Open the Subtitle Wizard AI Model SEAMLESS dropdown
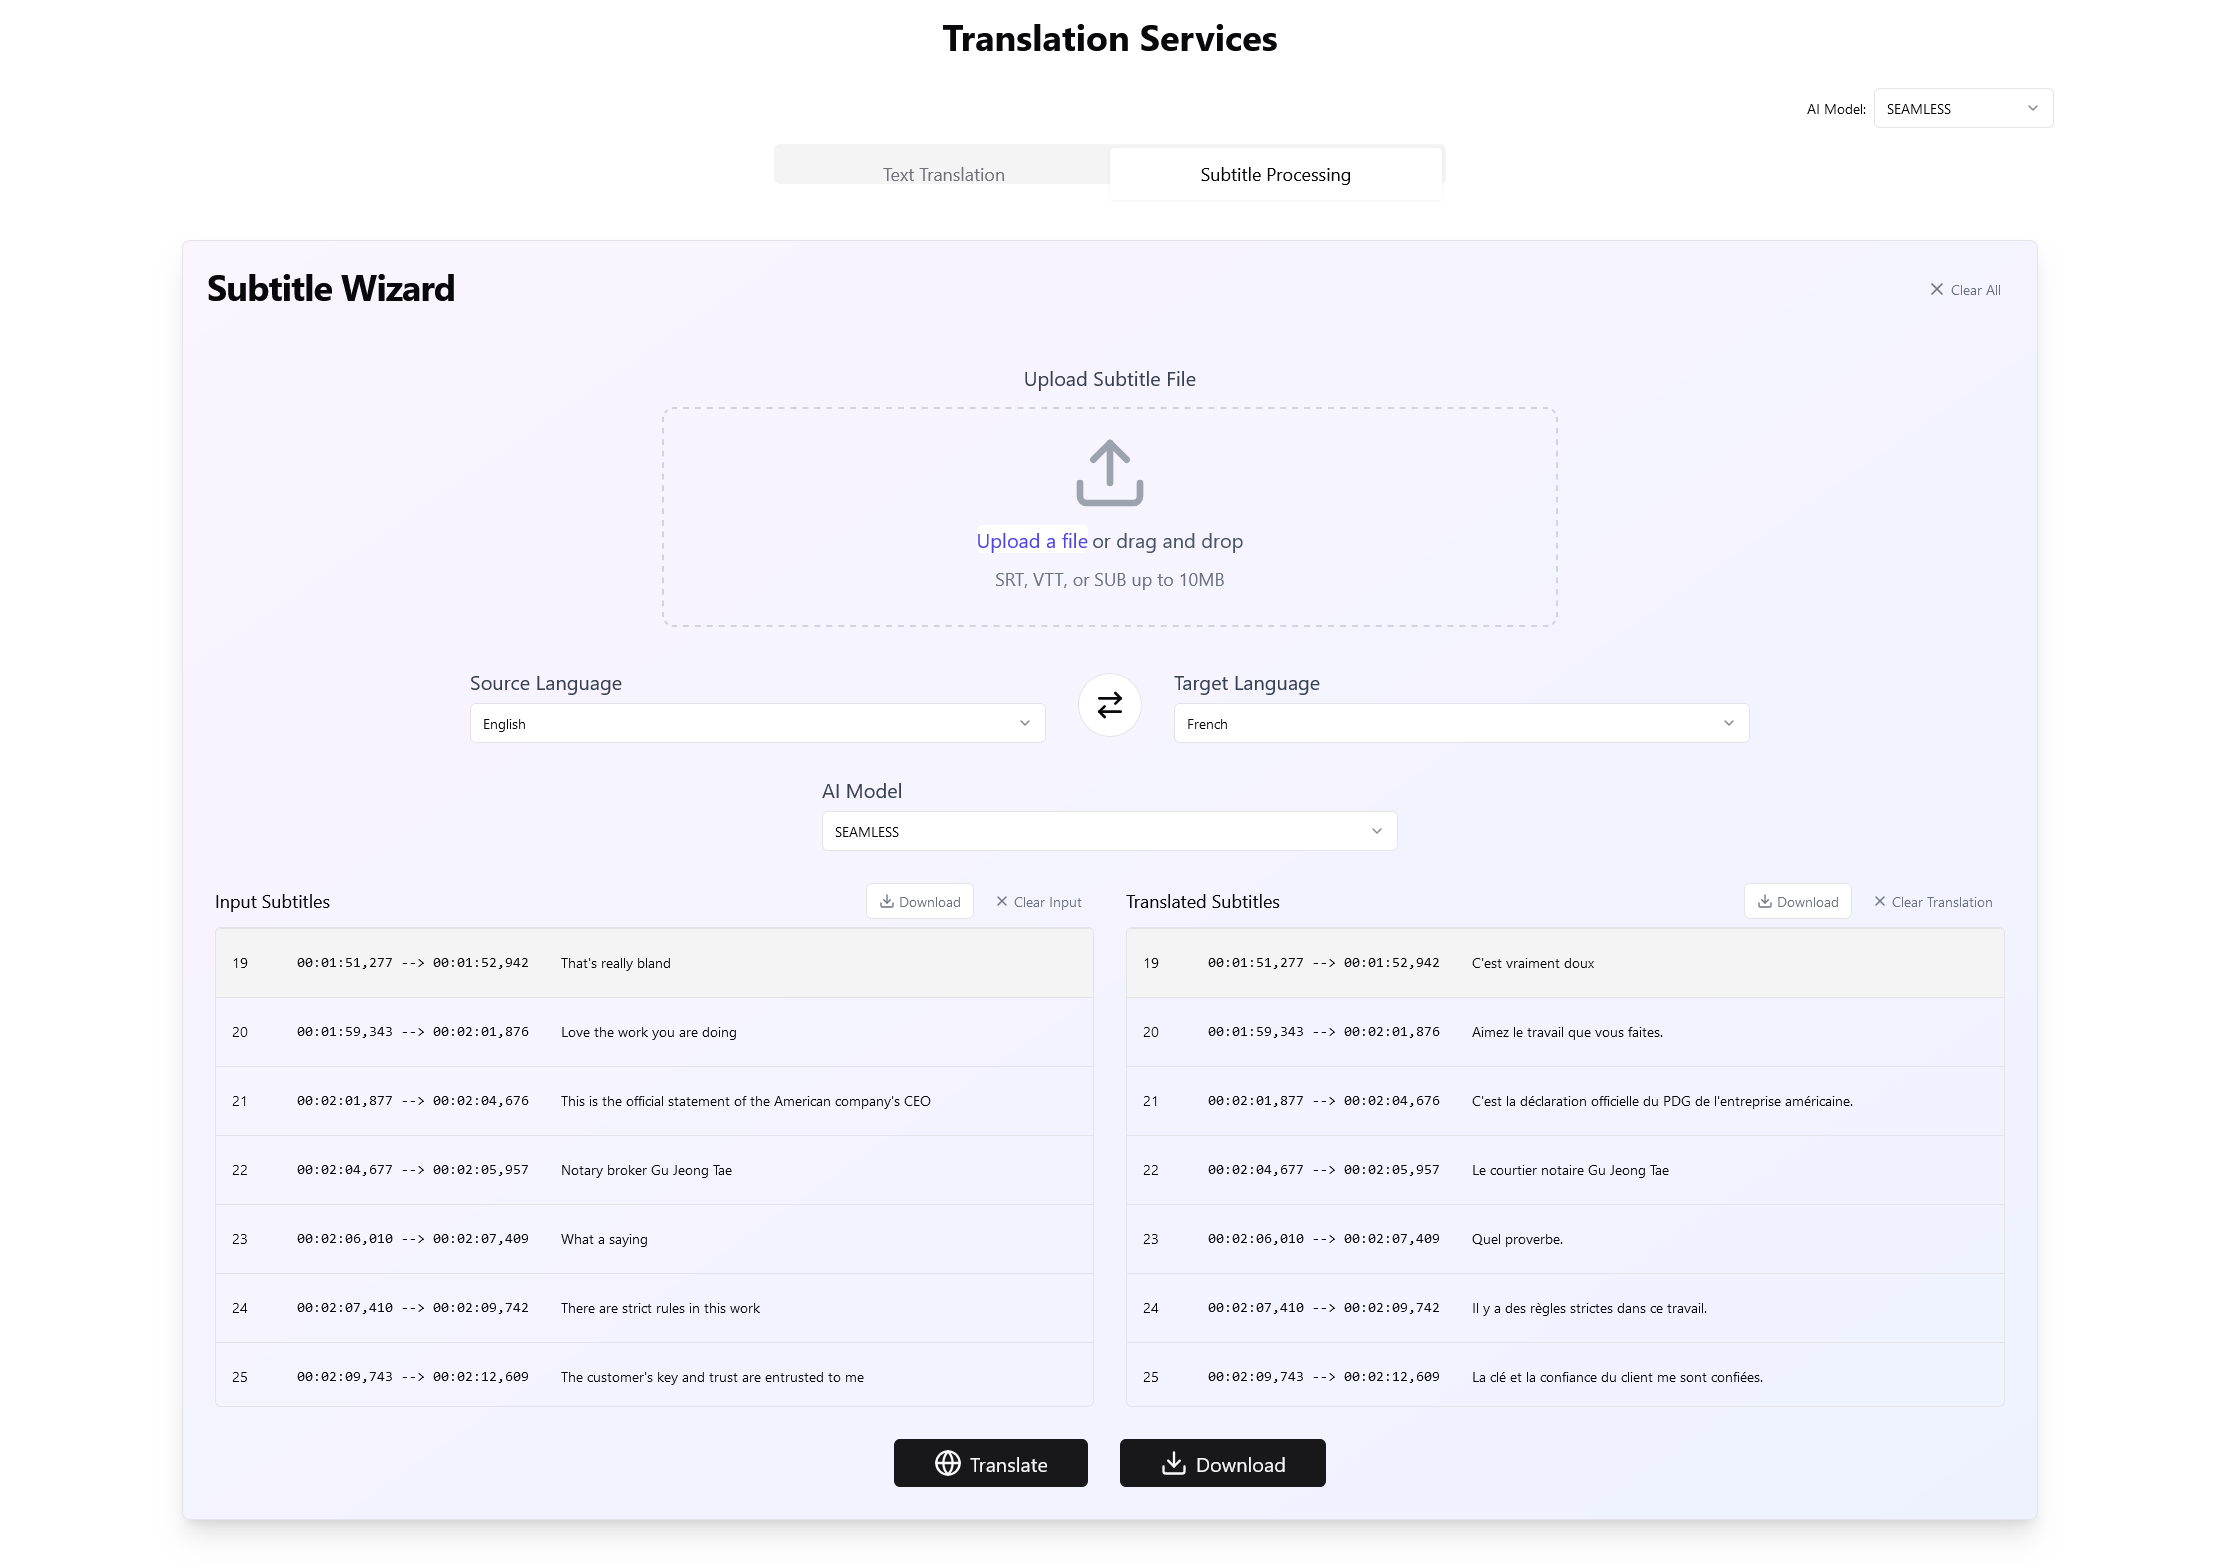This screenshot has width=2220, height=1568. click(1109, 831)
